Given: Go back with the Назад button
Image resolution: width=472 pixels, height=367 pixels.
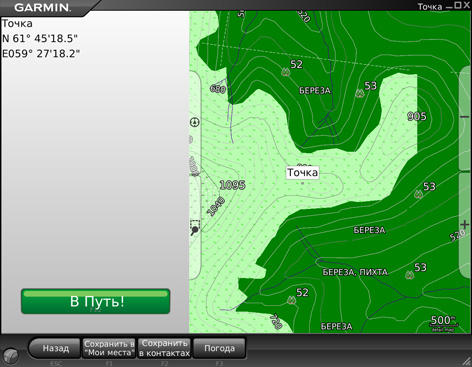Looking at the screenshot, I should tap(55, 348).
